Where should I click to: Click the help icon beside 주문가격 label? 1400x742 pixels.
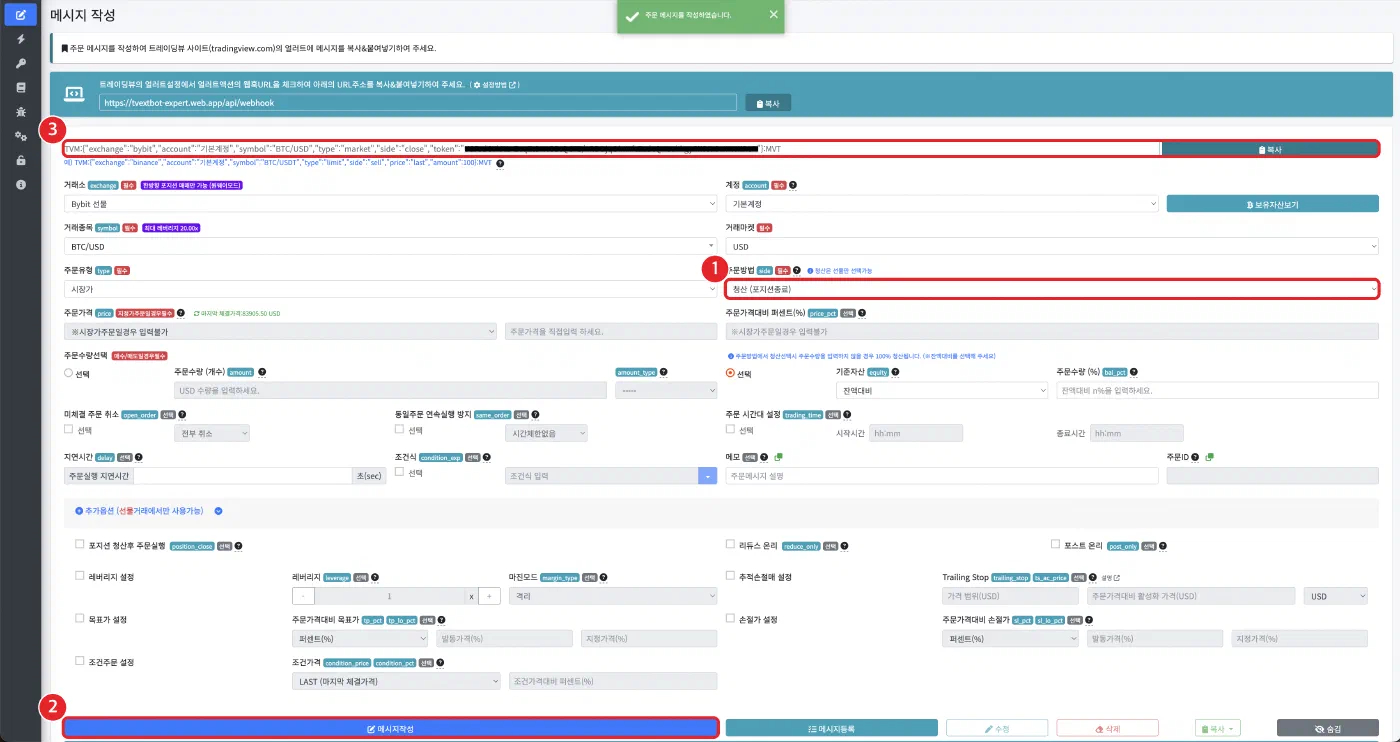pos(181,313)
